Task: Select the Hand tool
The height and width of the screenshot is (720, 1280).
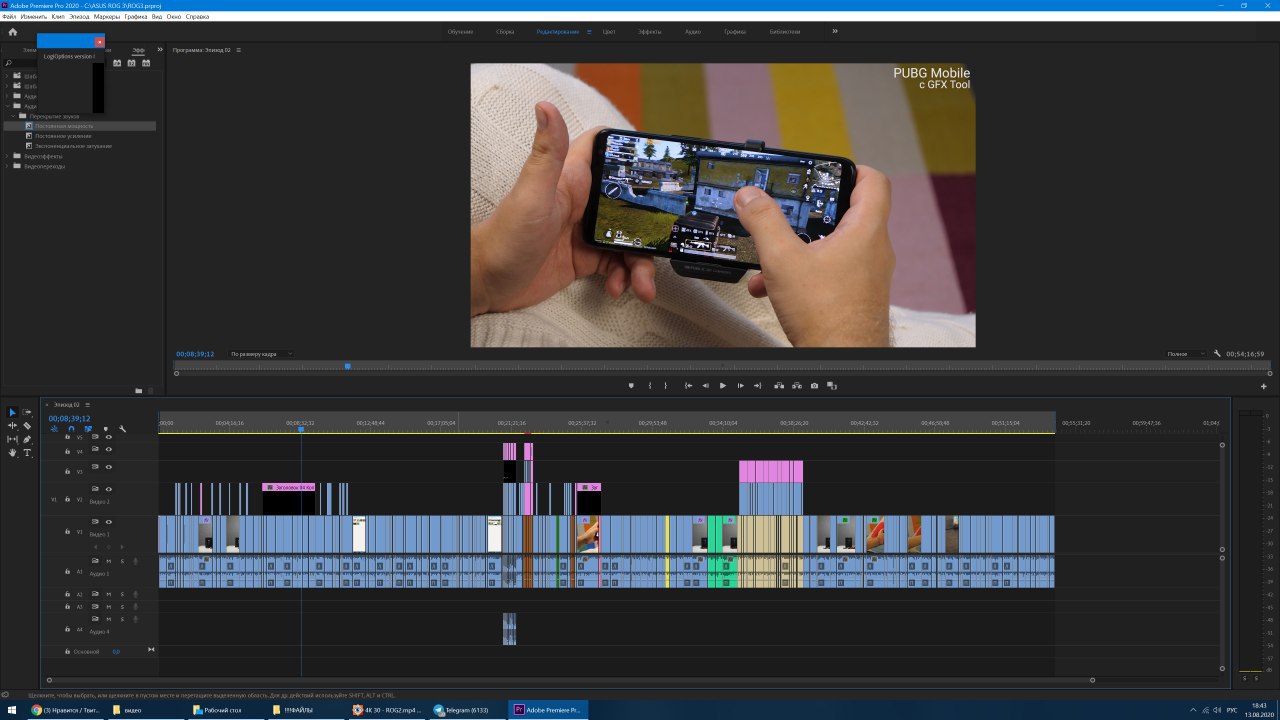Action: tap(12, 453)
